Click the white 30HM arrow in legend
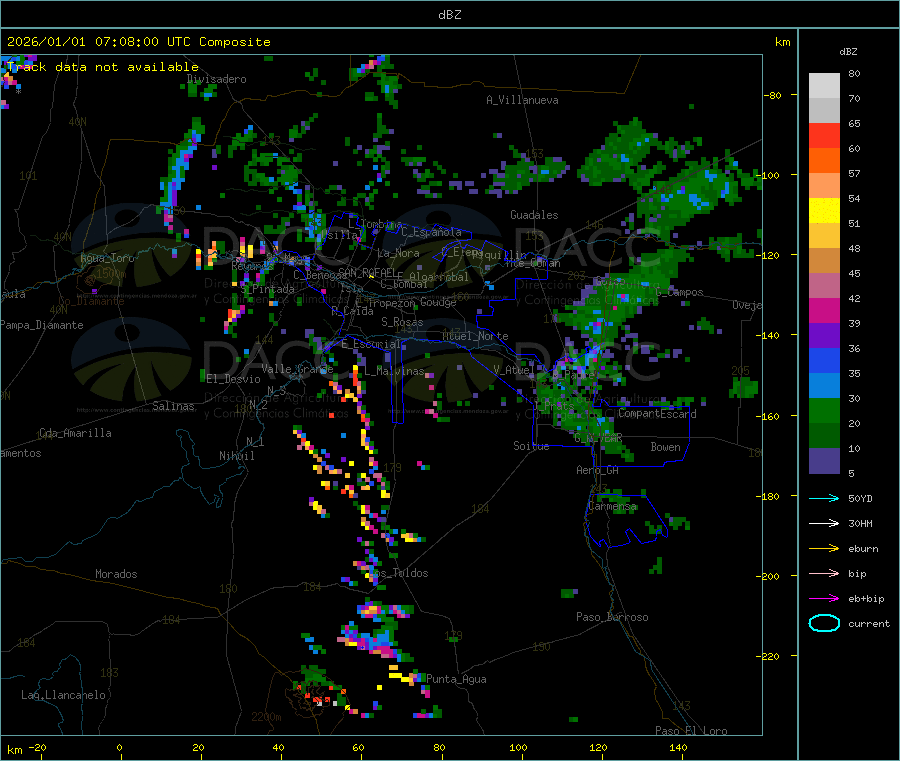Viewport: 900px width, 761px height. [x=824, y=523]
